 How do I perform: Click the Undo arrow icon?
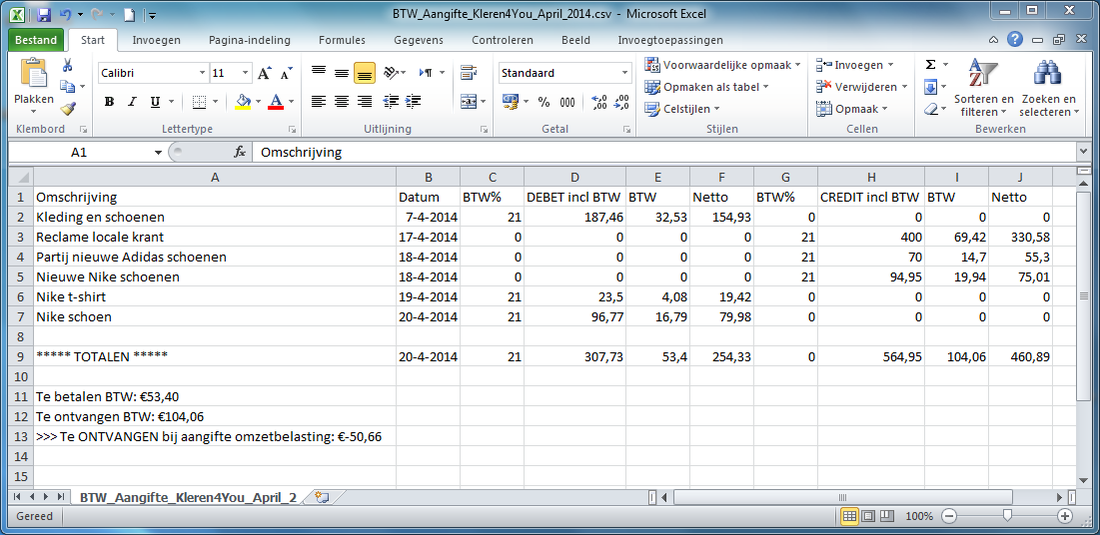pos(65,14)
